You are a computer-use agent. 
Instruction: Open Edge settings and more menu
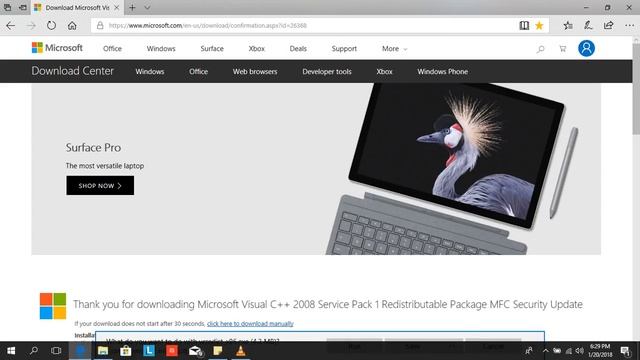point(629,26)
